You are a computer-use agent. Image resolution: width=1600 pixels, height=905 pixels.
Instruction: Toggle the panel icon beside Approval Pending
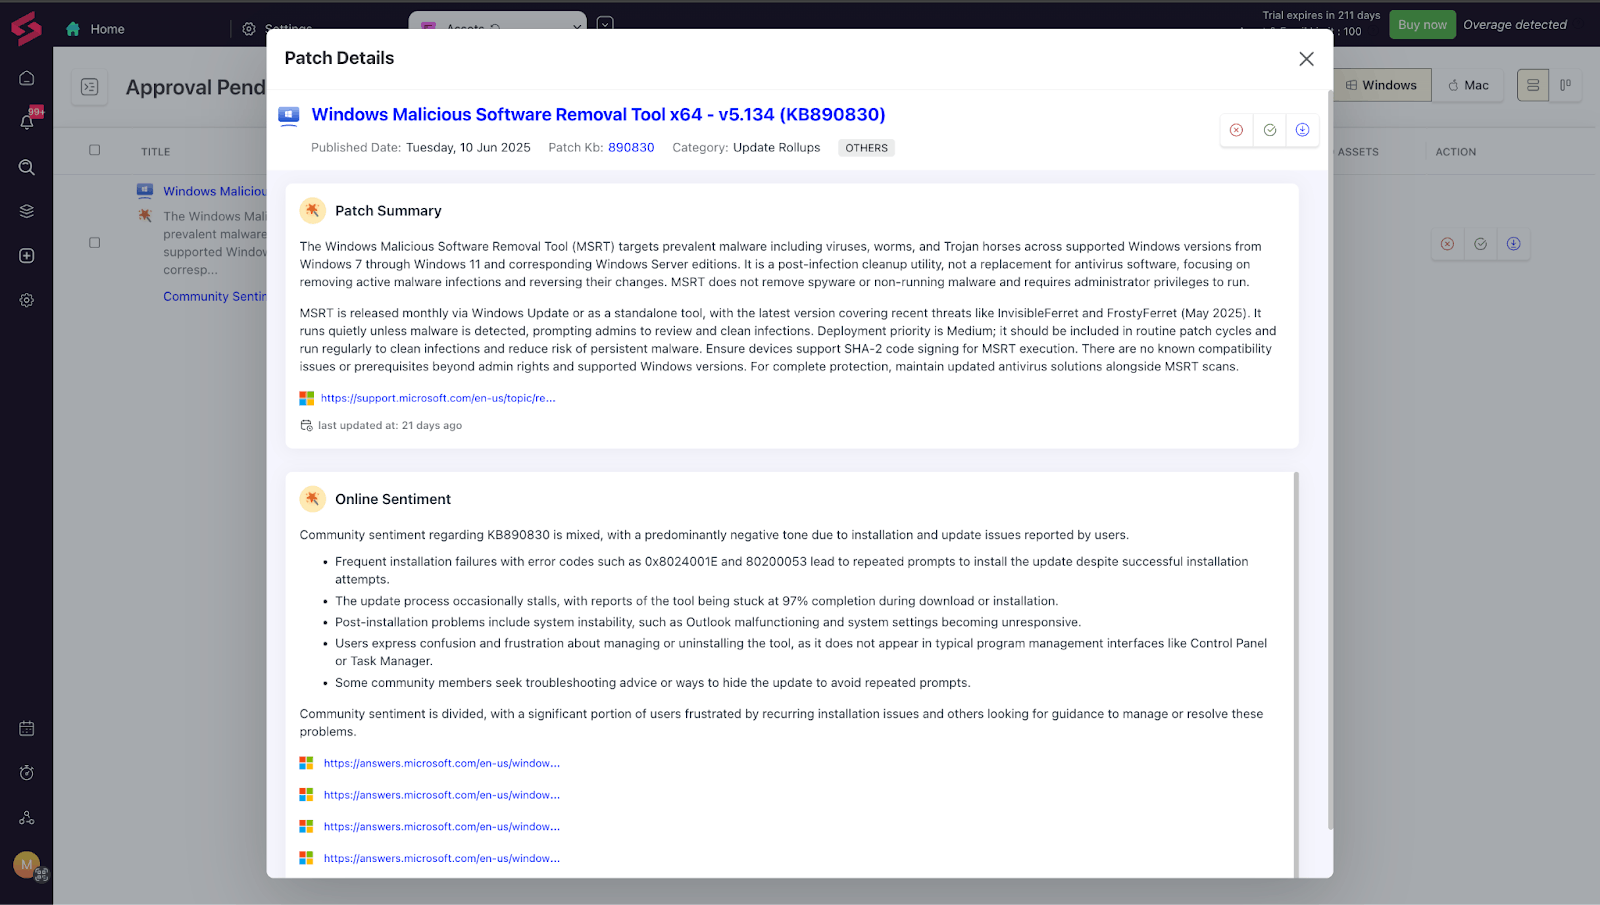89,87
